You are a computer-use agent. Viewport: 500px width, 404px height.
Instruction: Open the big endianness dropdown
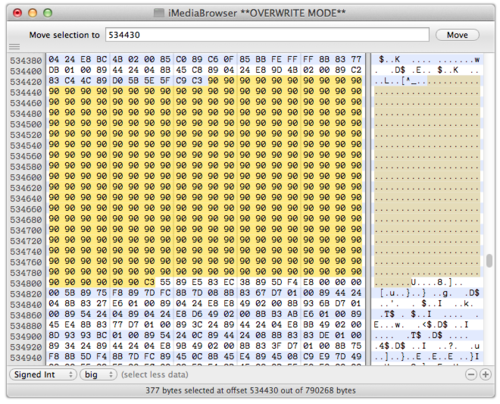[x=98, y=375]
